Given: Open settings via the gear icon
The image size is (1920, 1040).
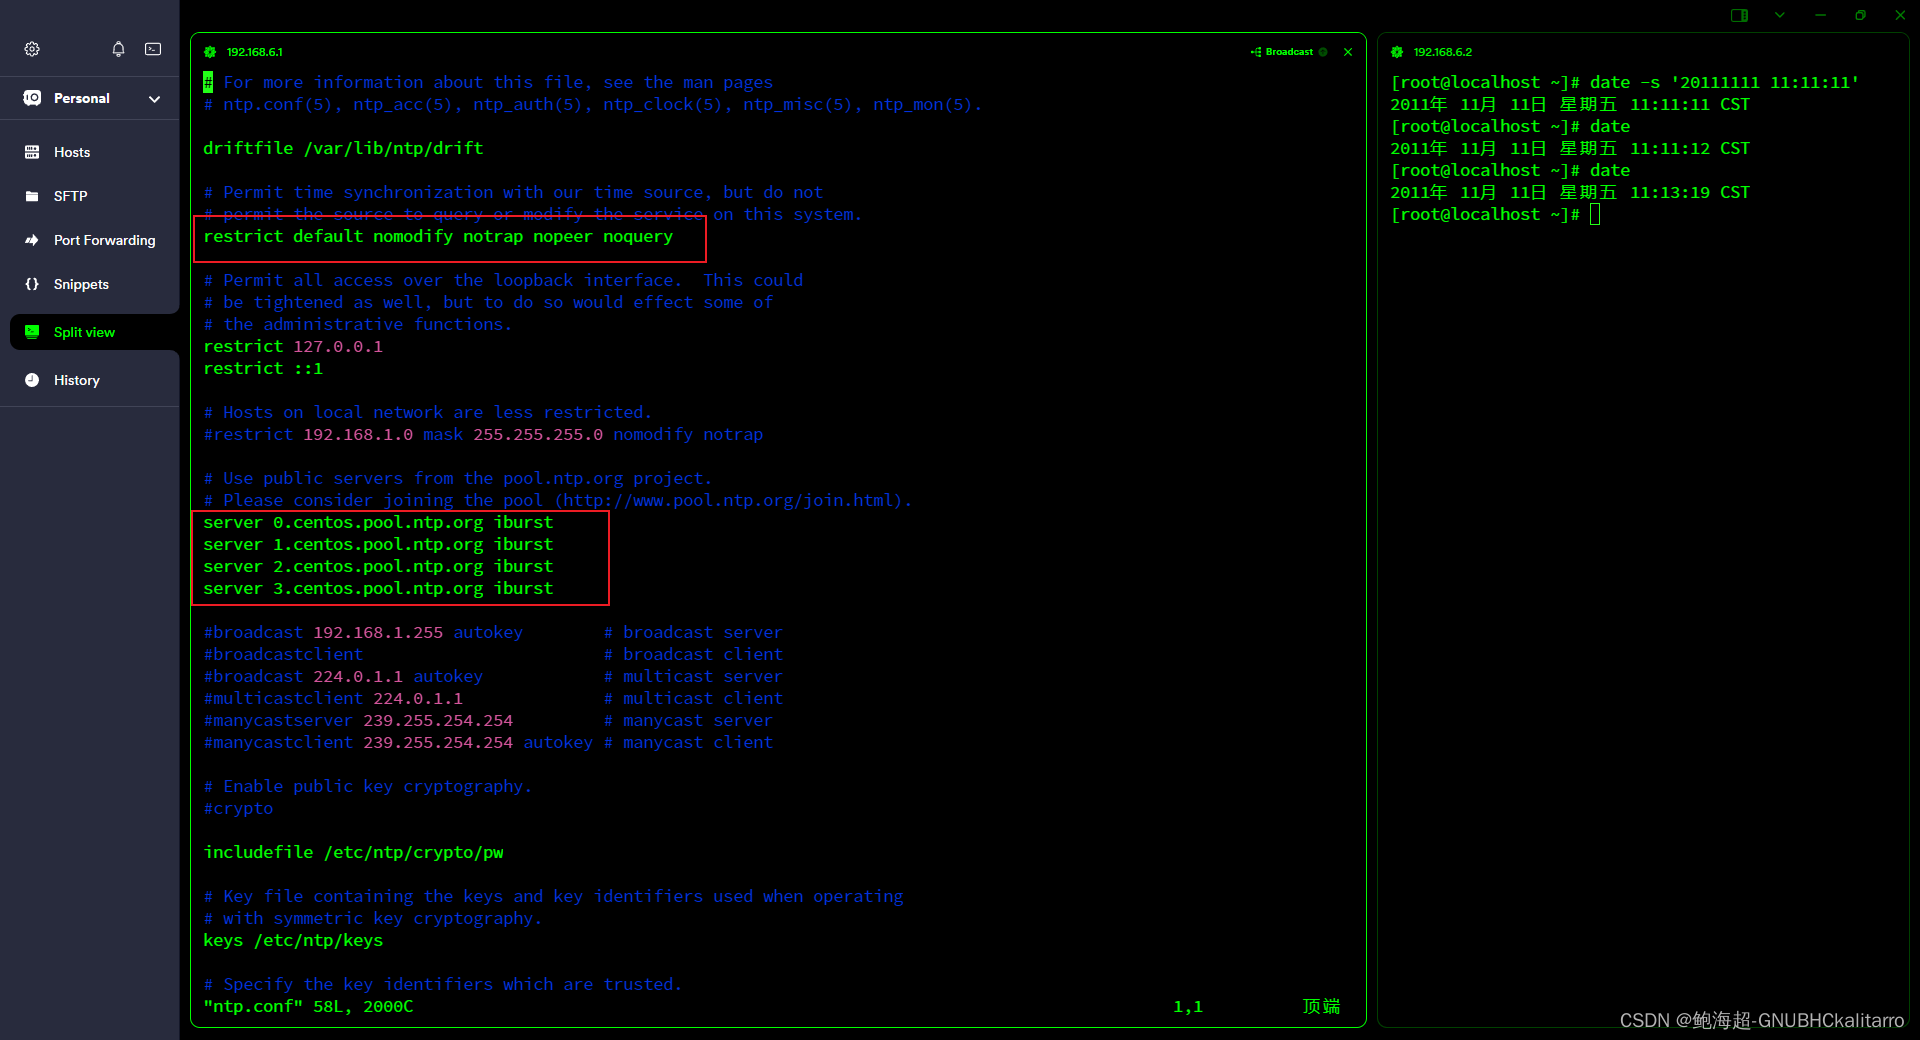Looking at the screenshot, I should click(32, 49).
